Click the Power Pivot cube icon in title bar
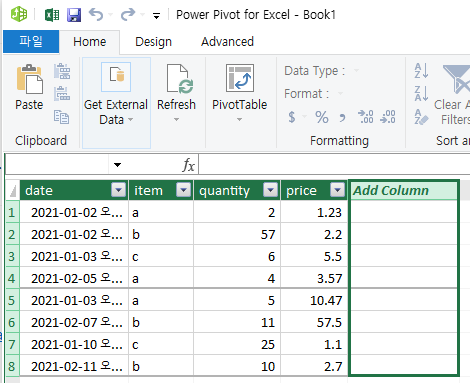Viewport: 470px width, 383px height. (19, 14)
